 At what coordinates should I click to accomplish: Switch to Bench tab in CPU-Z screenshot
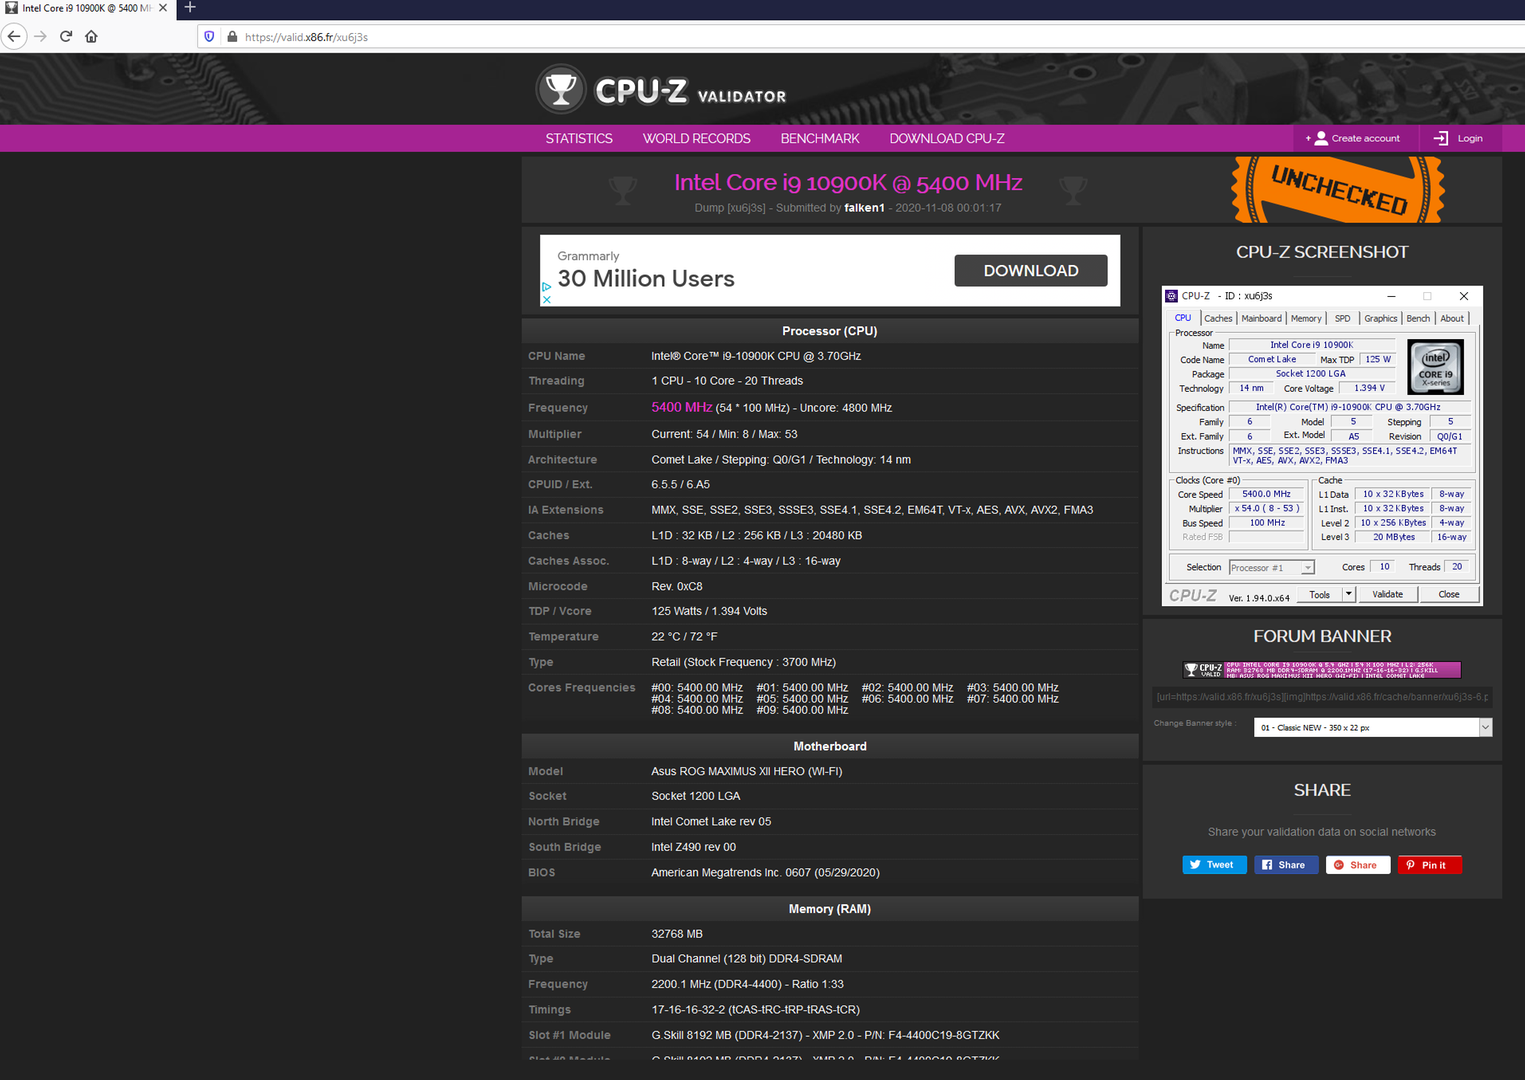click(1418, 319)
